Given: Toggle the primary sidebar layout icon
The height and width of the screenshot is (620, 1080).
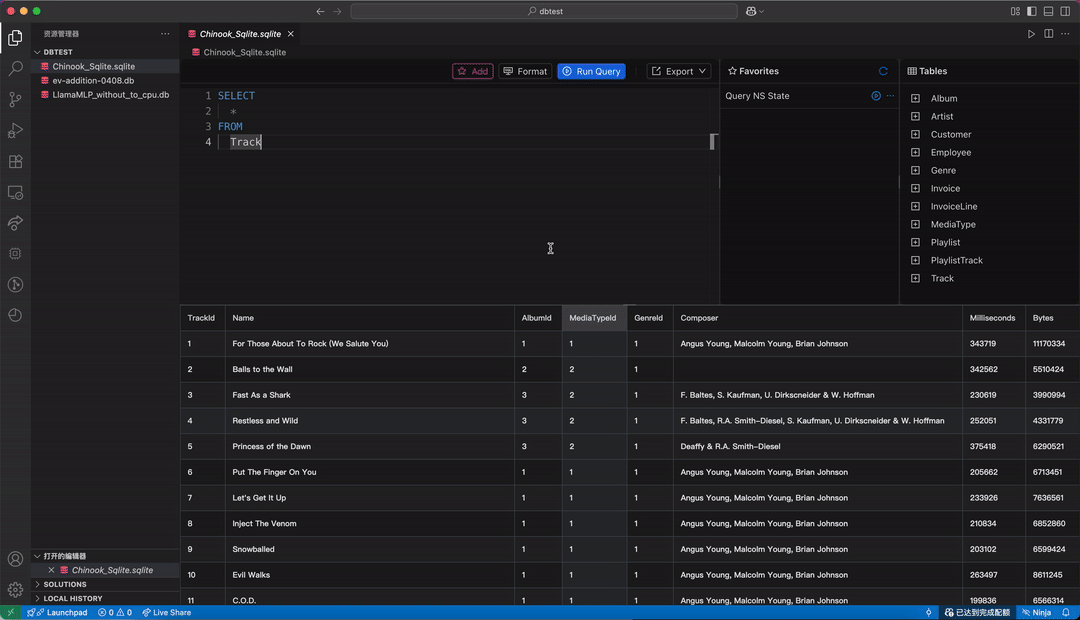Looking at the screenshot, I should click(1032, 11).
